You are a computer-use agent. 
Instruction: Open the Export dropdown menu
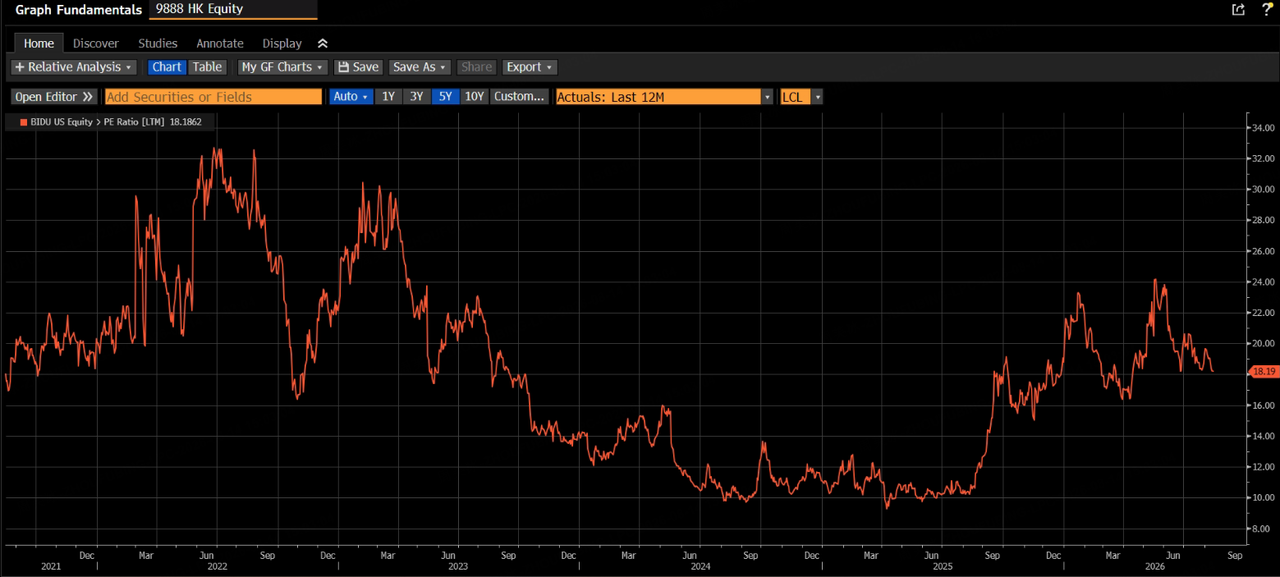point(529,67)
